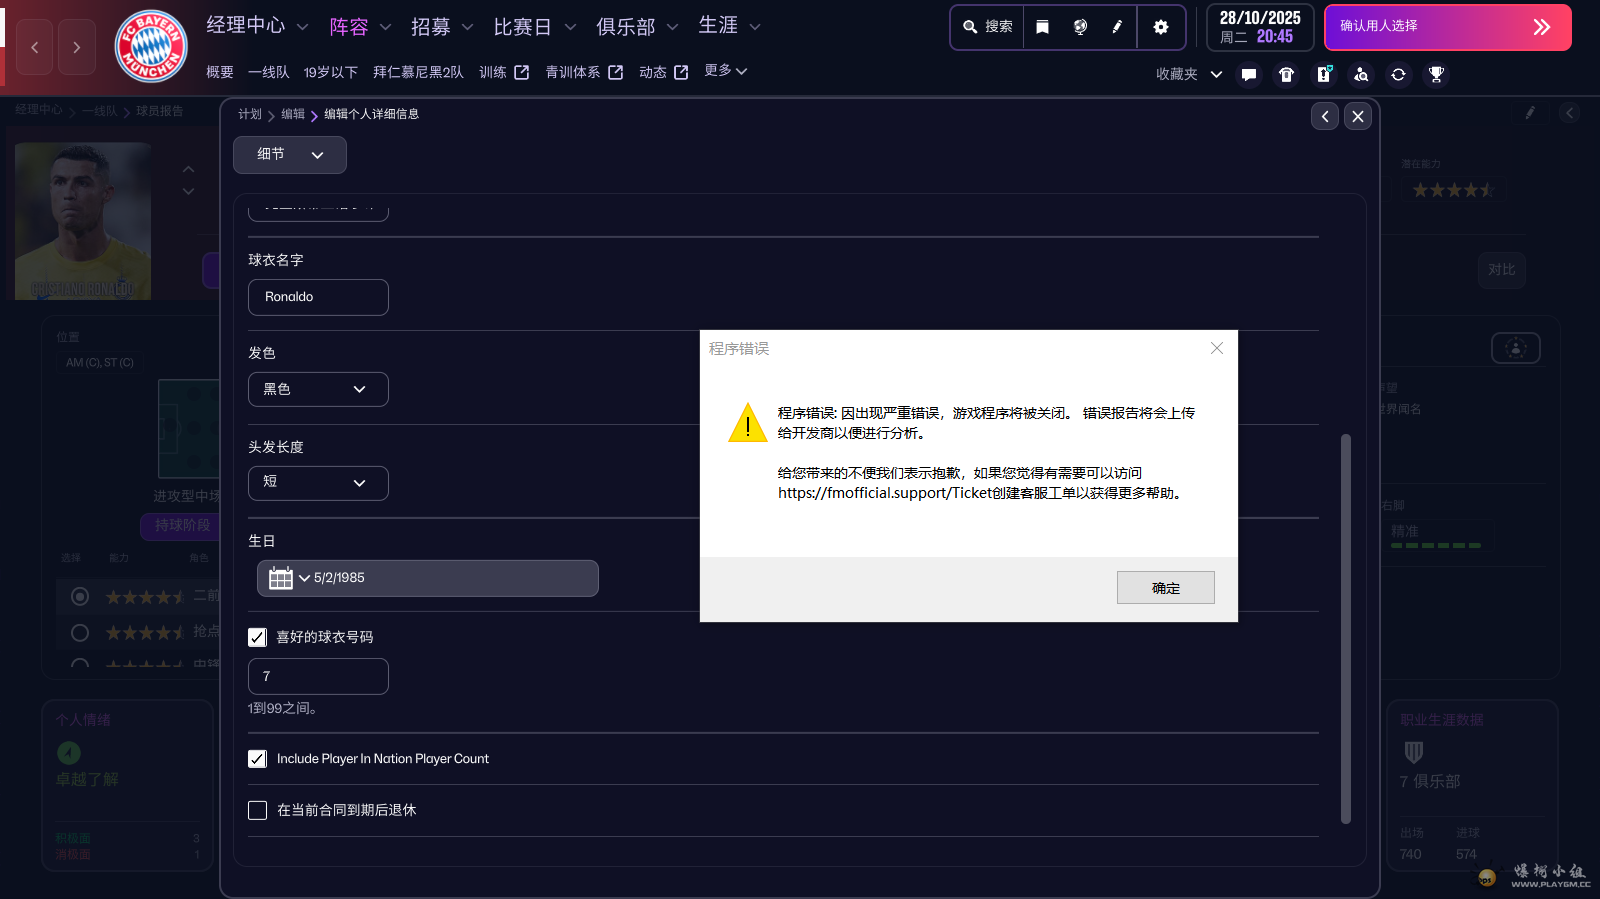The width and height of the screenshot is (1600, 899).
Task: Open the 细节 section dropdown
Action: click(x=289, y=155)
